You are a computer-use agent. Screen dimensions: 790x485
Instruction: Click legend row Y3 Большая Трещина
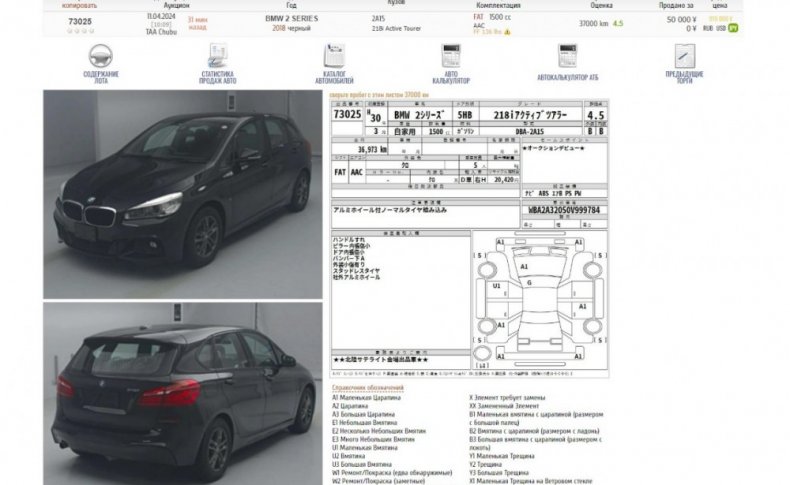click(x=499, y=473)
